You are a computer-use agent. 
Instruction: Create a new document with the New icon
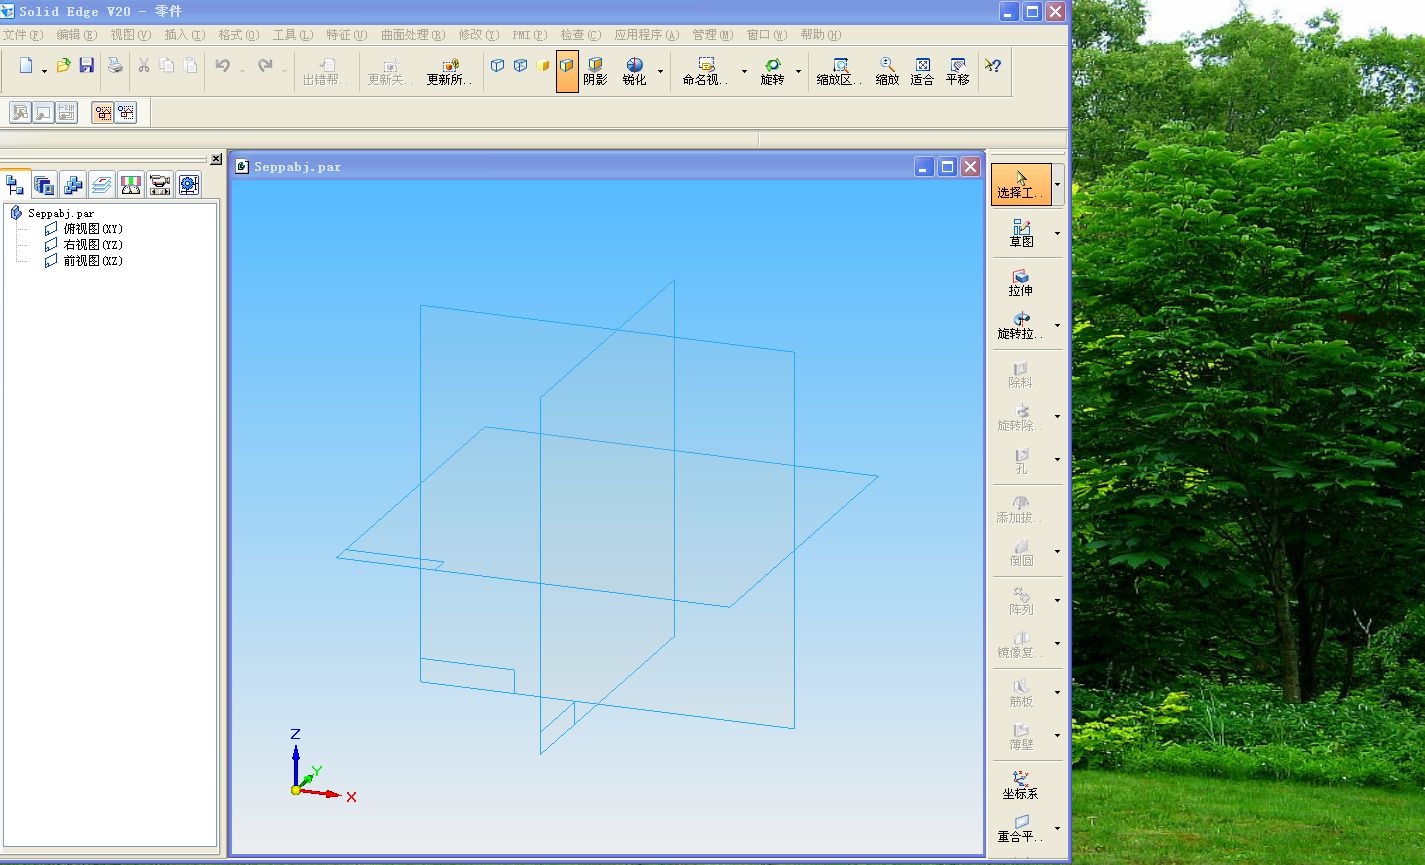click(x=26, y=66)
